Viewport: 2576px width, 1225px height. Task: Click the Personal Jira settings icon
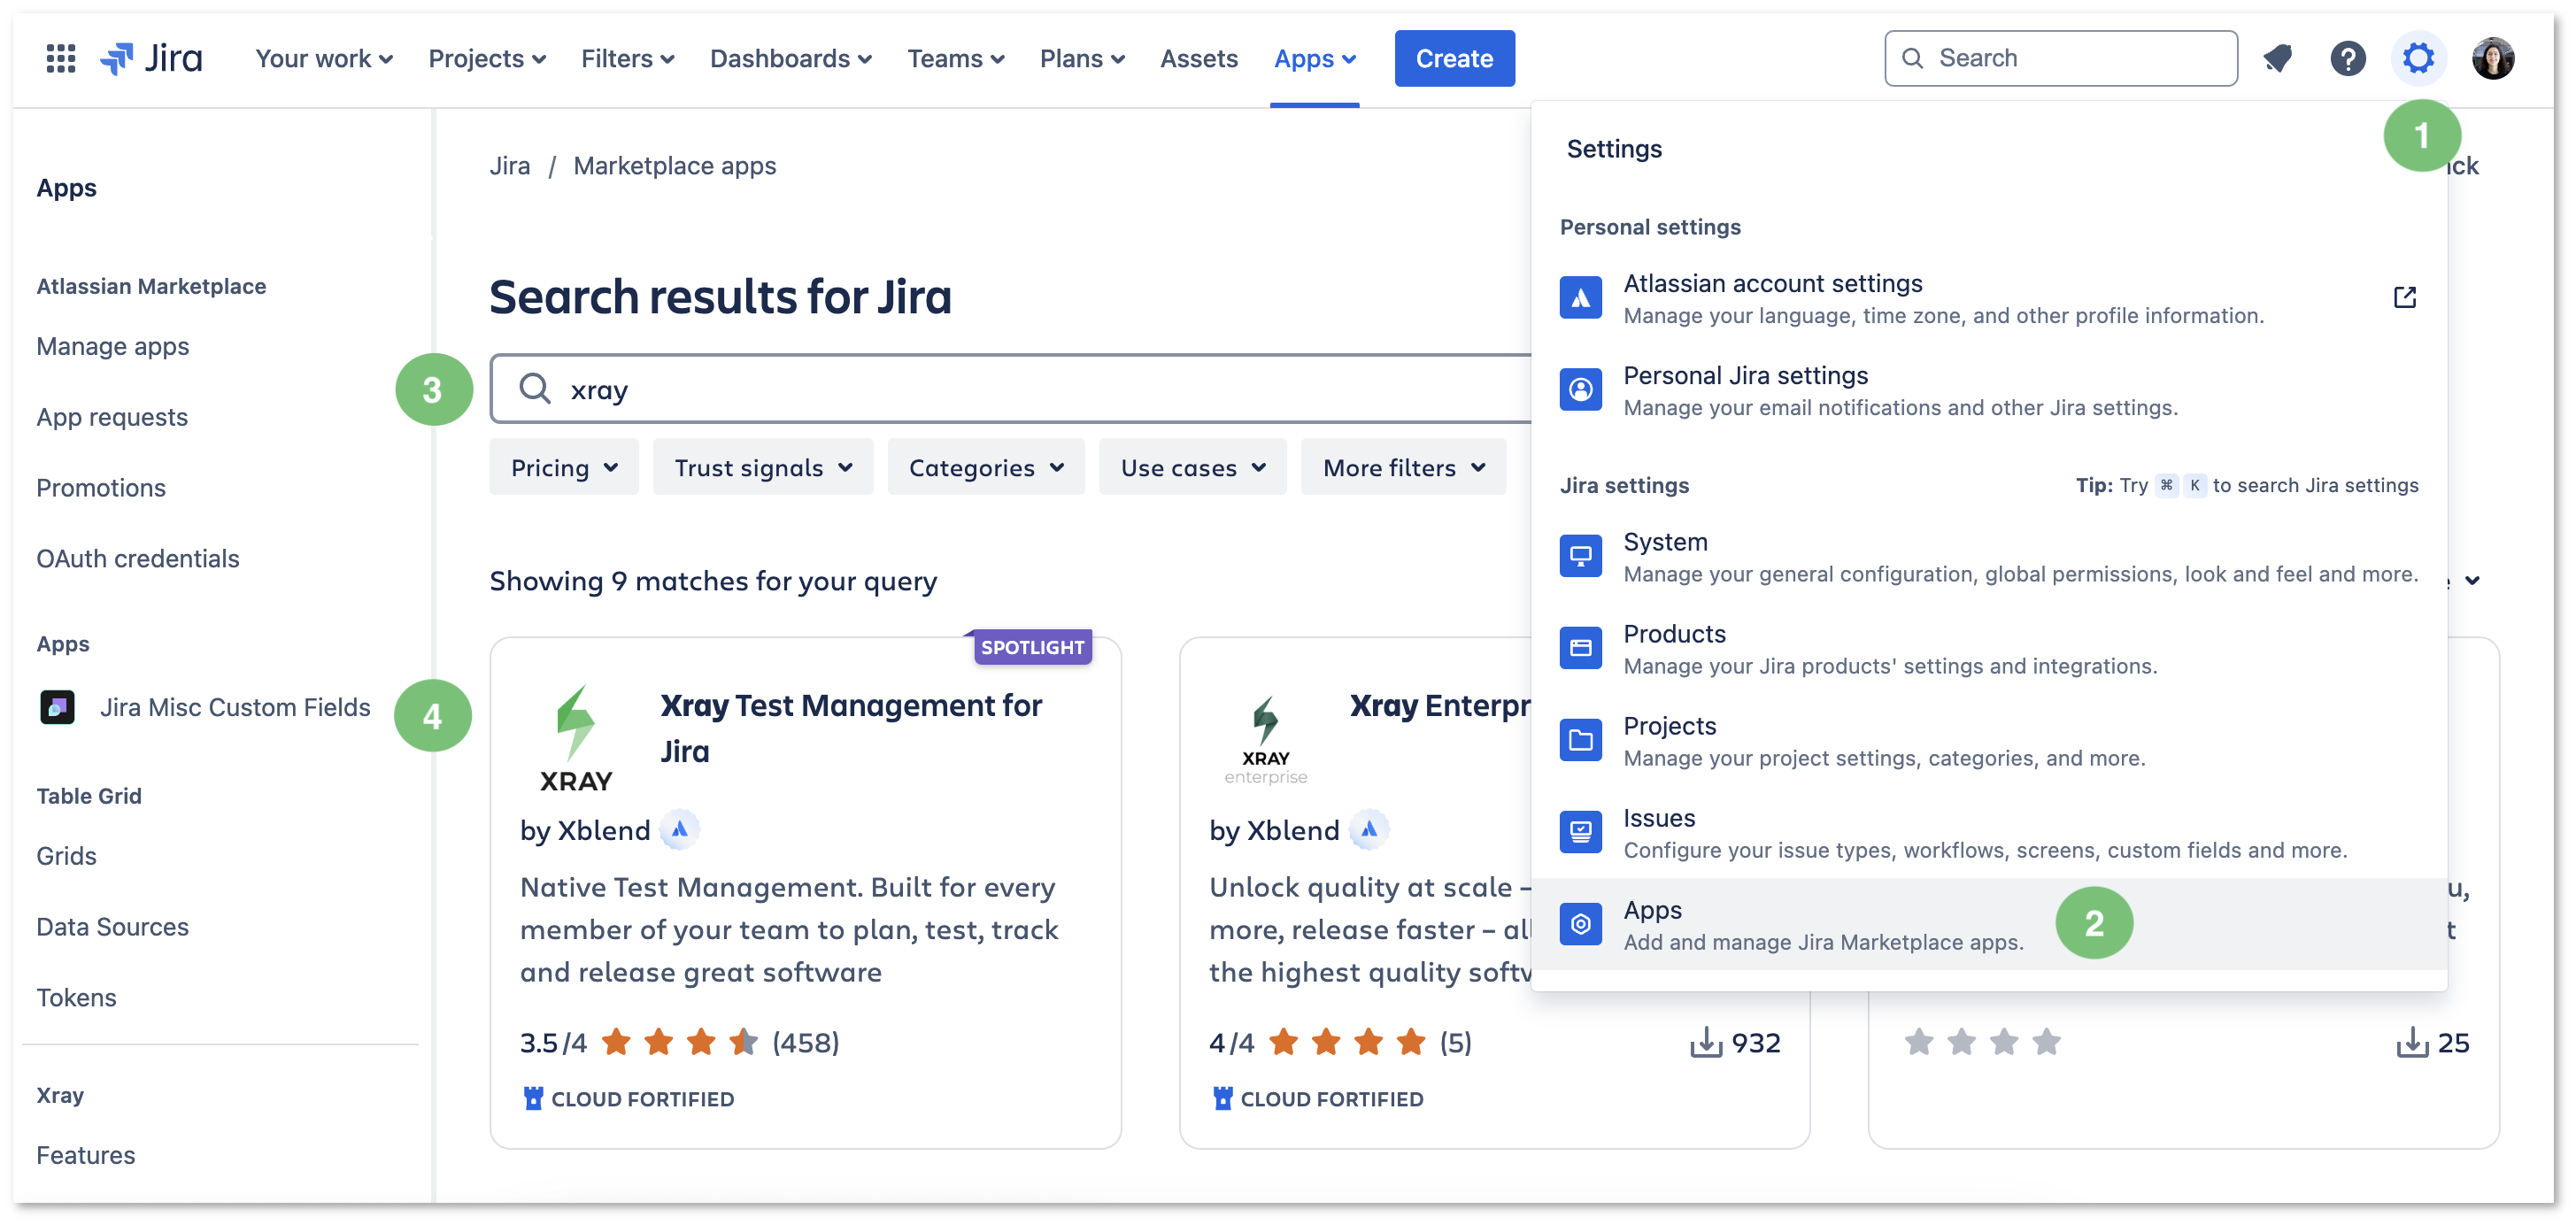click(x=1580, y=390)
